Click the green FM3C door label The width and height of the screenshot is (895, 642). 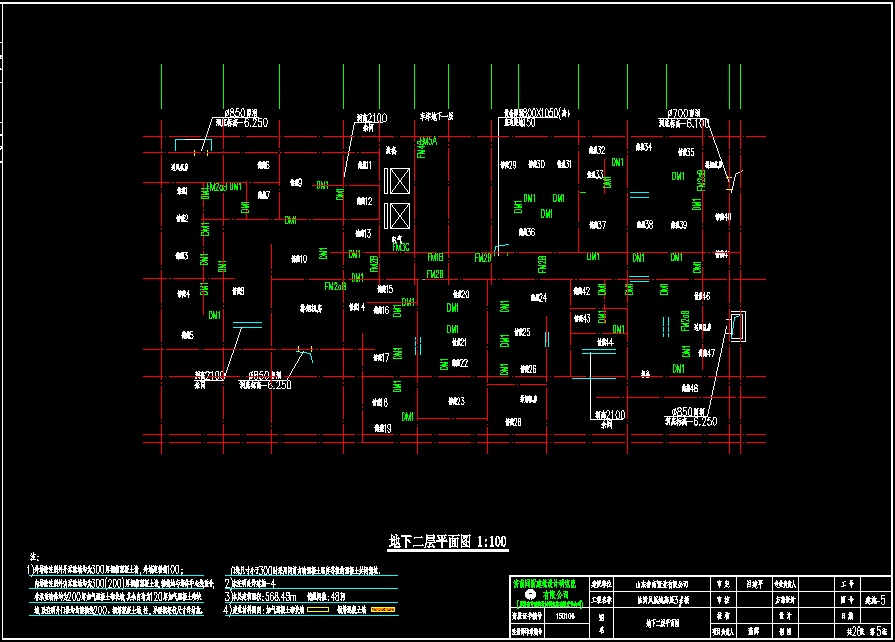click(x=400, y=247)
